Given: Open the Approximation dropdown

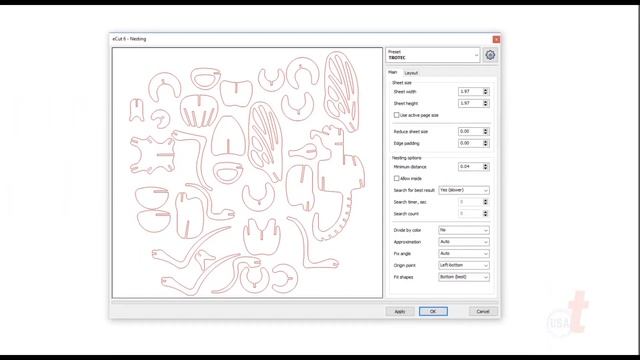Looking at the screenshot, I should [x=464, y=242].
